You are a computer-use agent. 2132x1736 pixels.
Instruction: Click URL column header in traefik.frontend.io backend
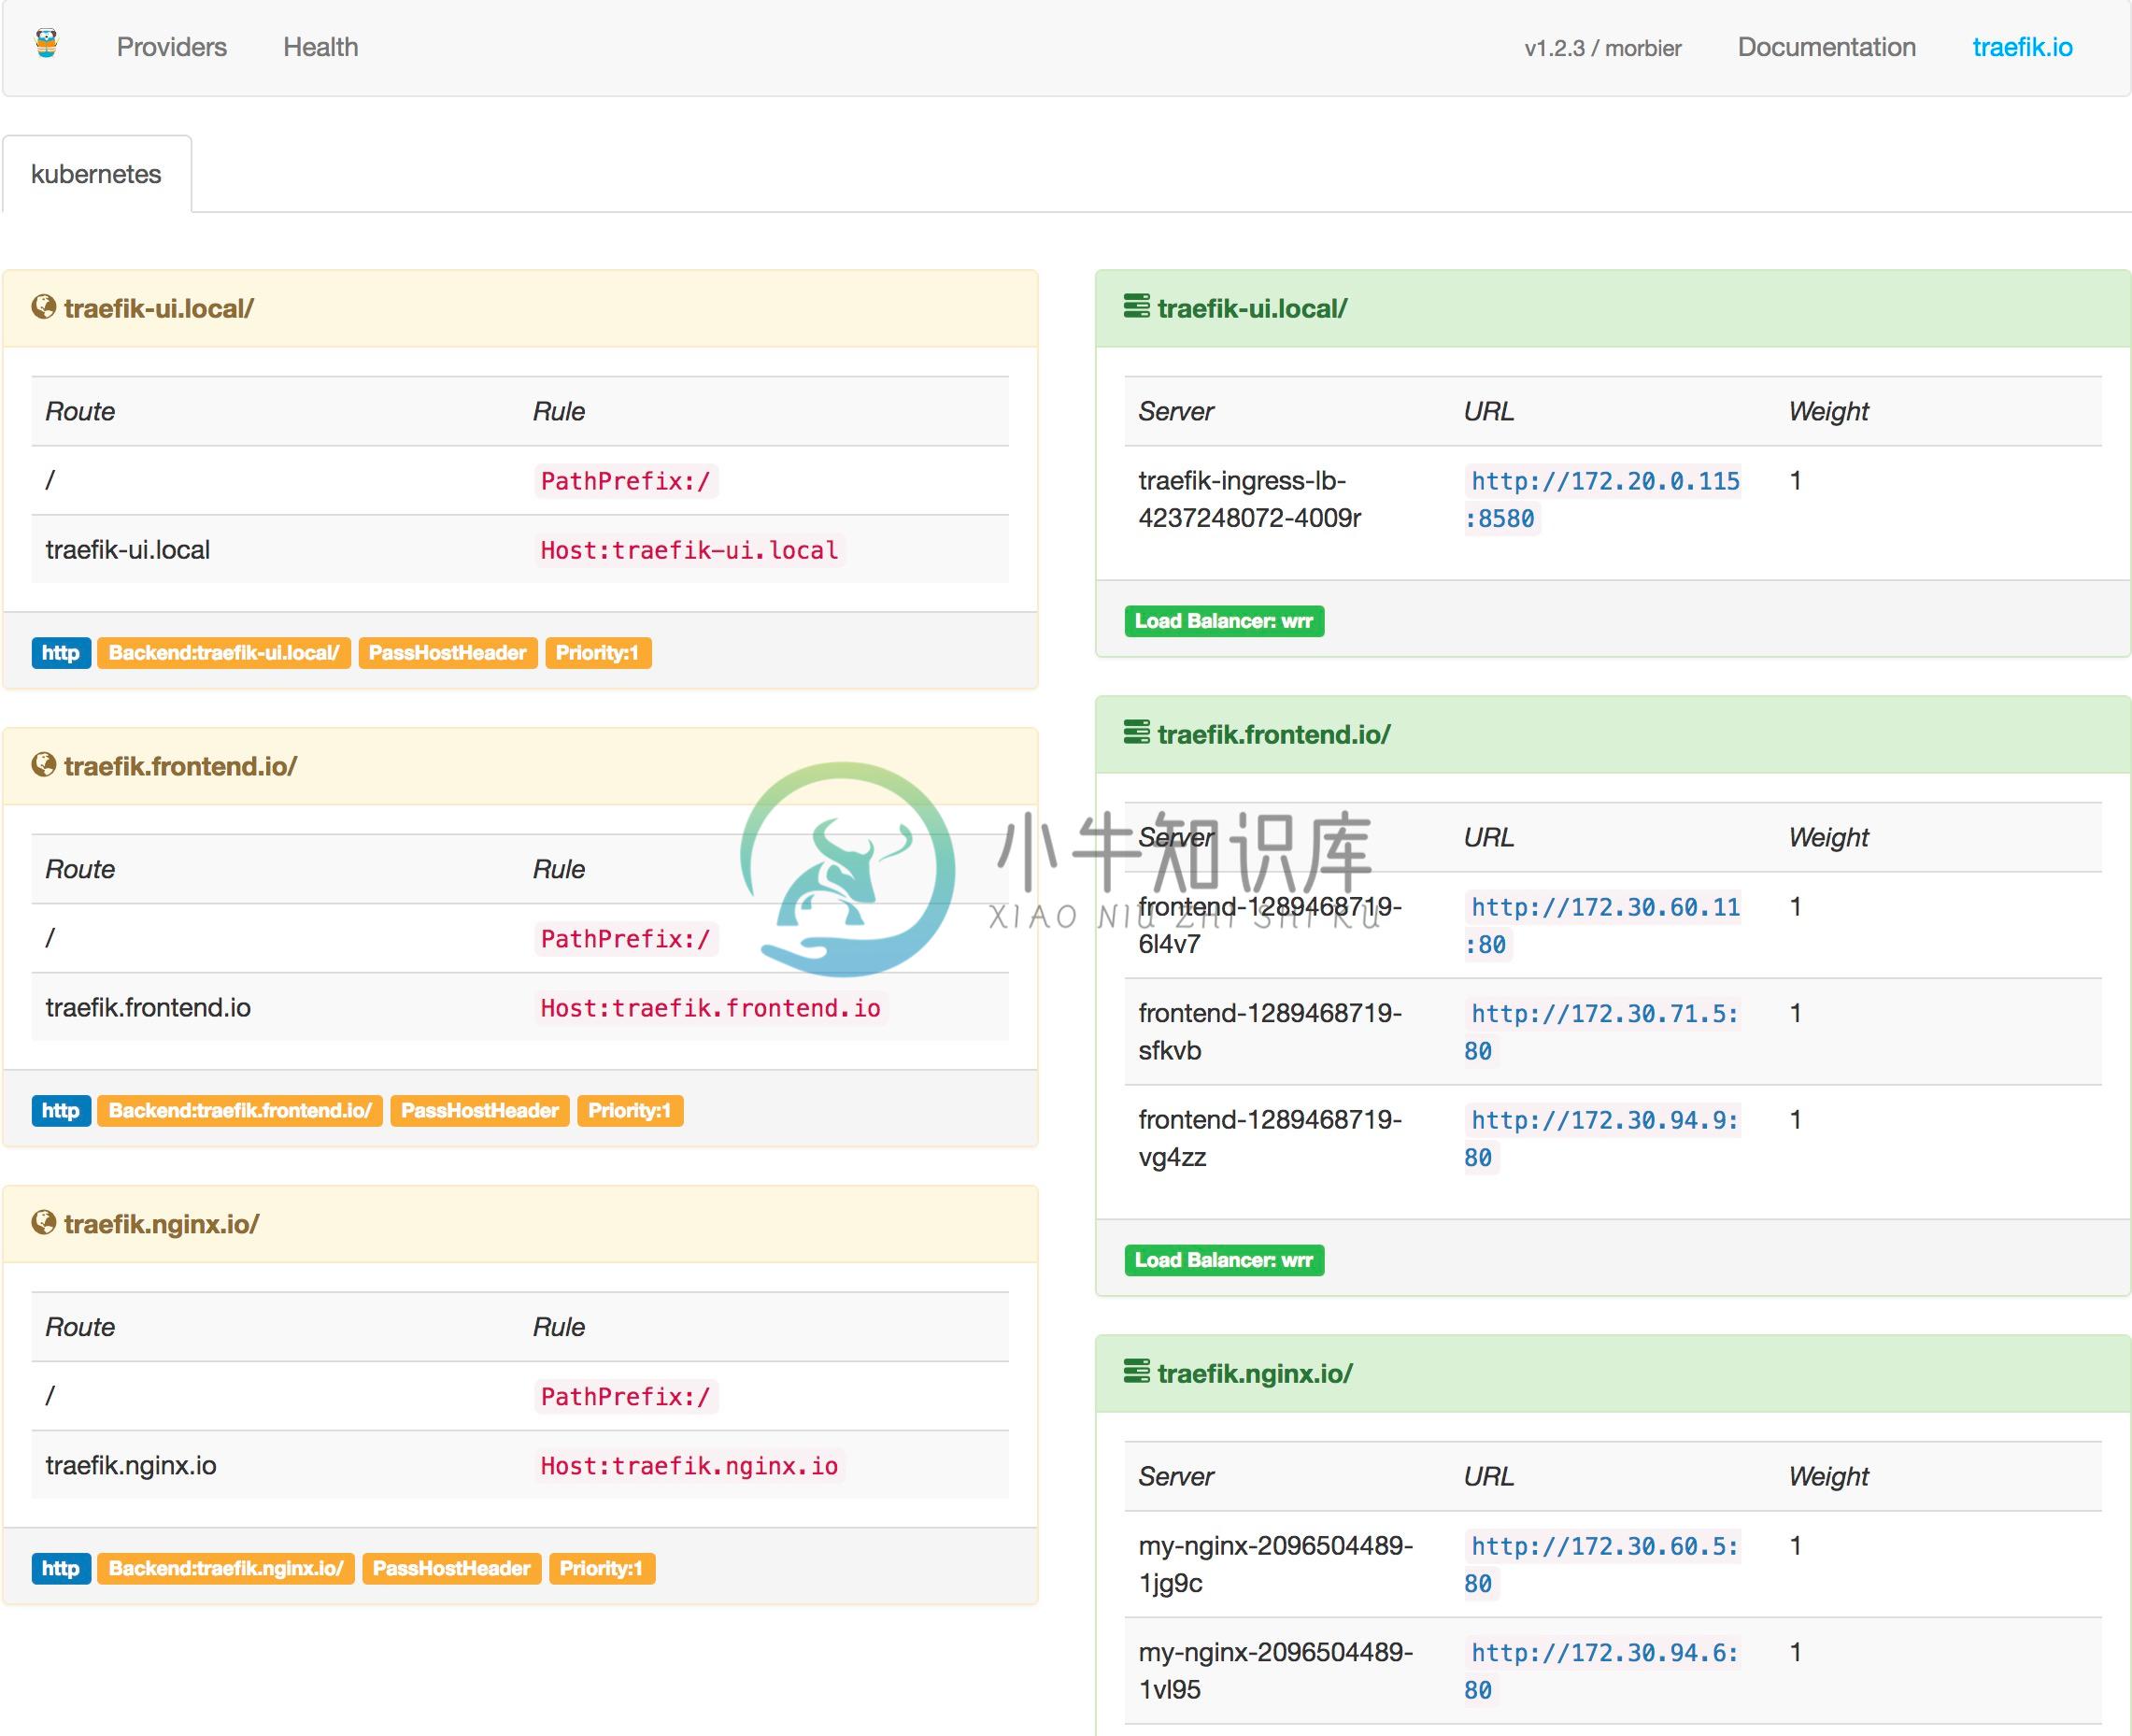(x=1489, y=837)
